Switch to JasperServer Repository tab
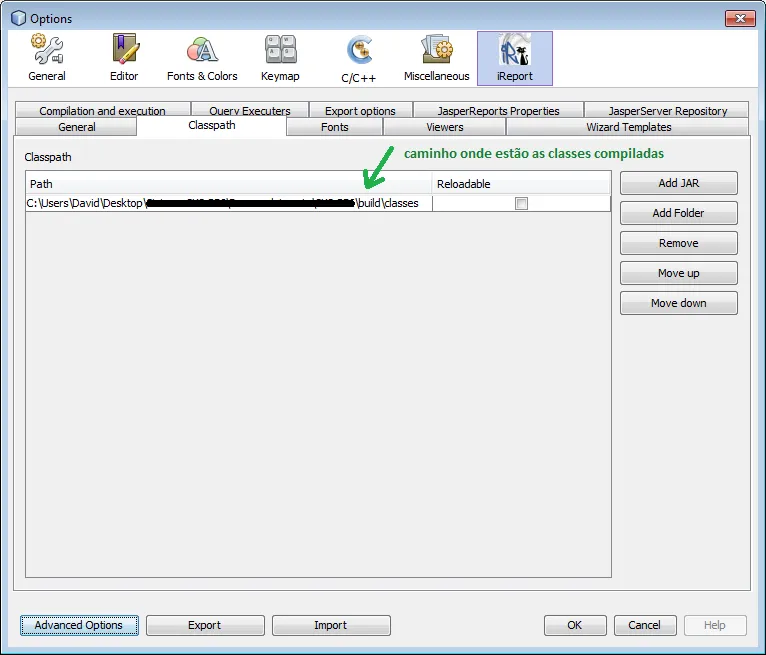The width and height of the screenshot is (766, 655). (667, 110)
